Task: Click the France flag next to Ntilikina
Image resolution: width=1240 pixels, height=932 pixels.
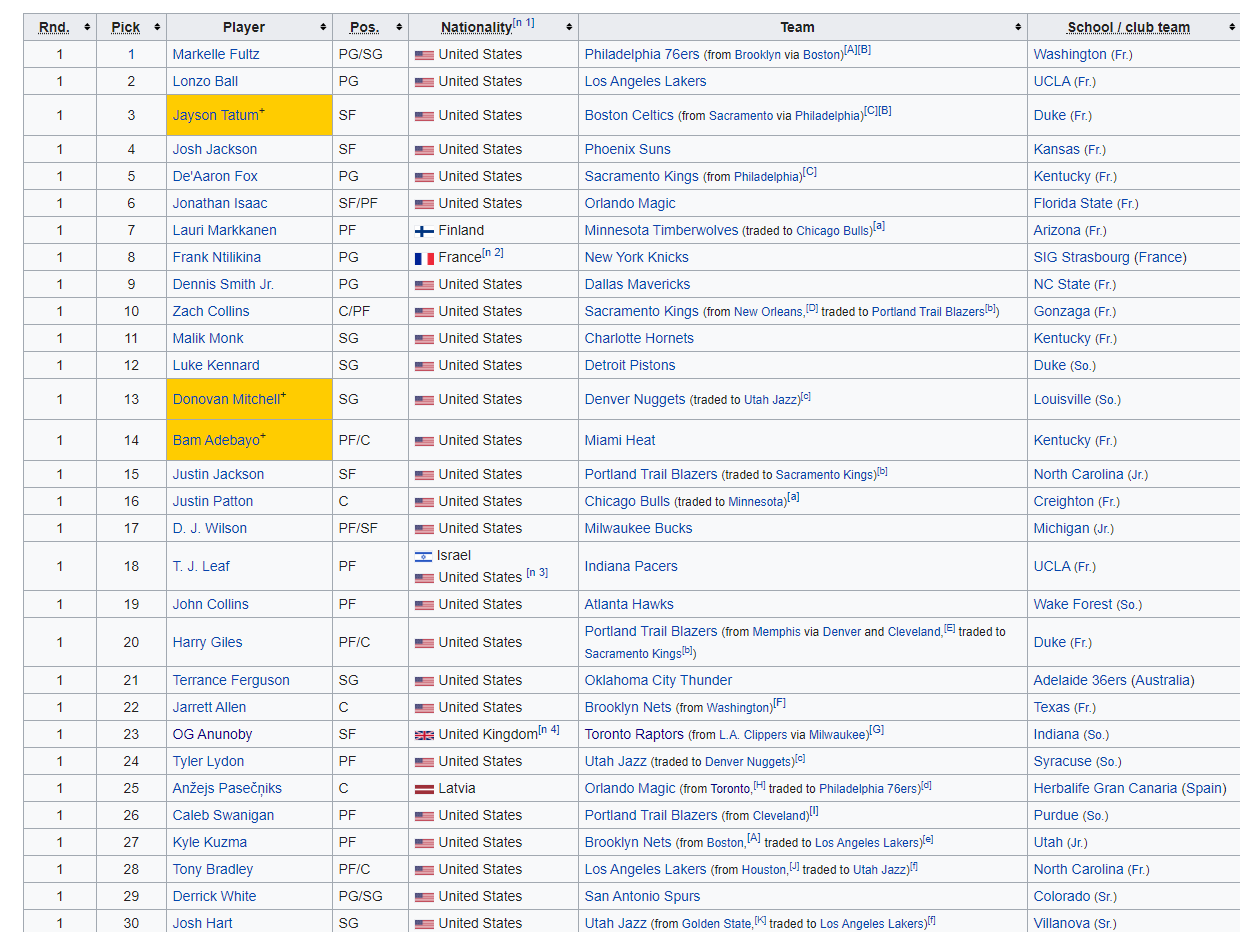Action: click(x=424, y=258)
